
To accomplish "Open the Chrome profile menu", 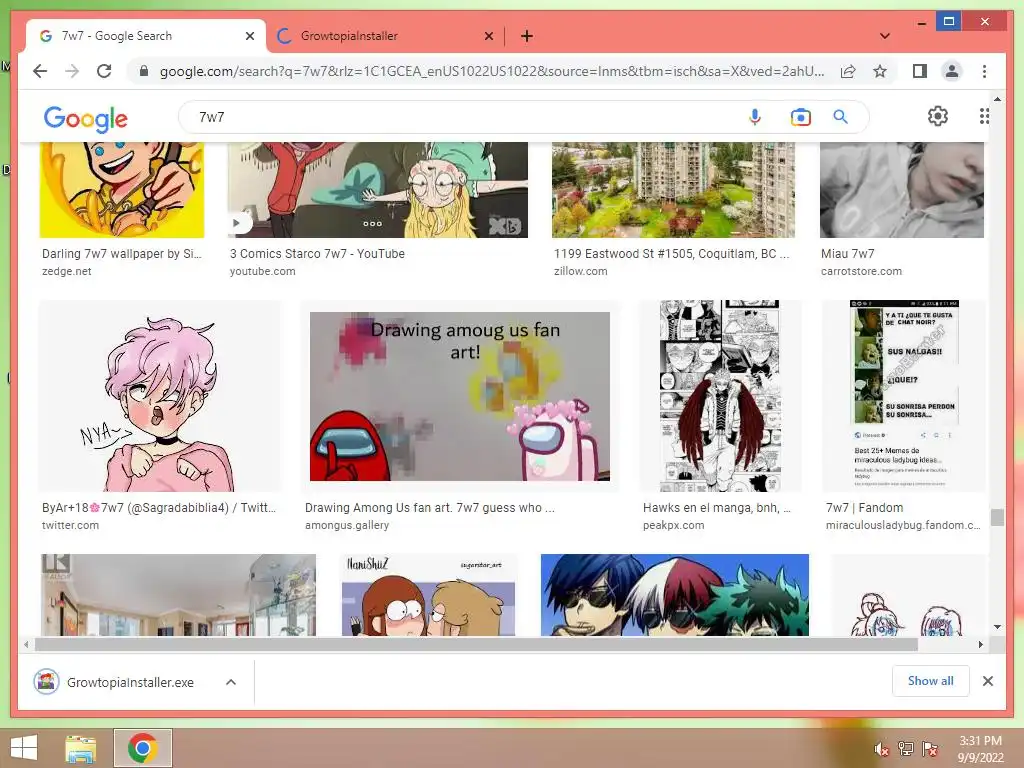I will [x=952, y=71].
